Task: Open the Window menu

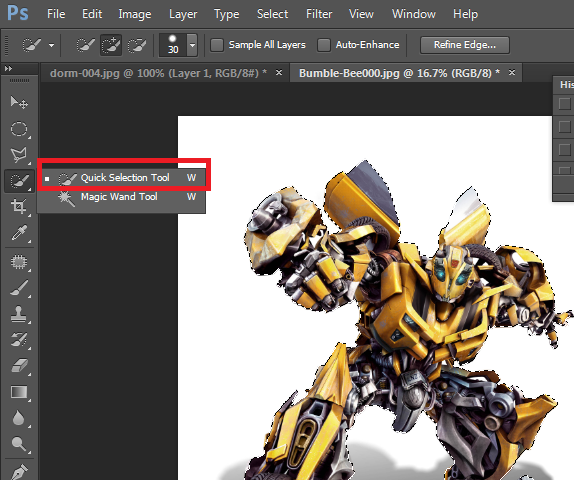Action: (414, 14)
